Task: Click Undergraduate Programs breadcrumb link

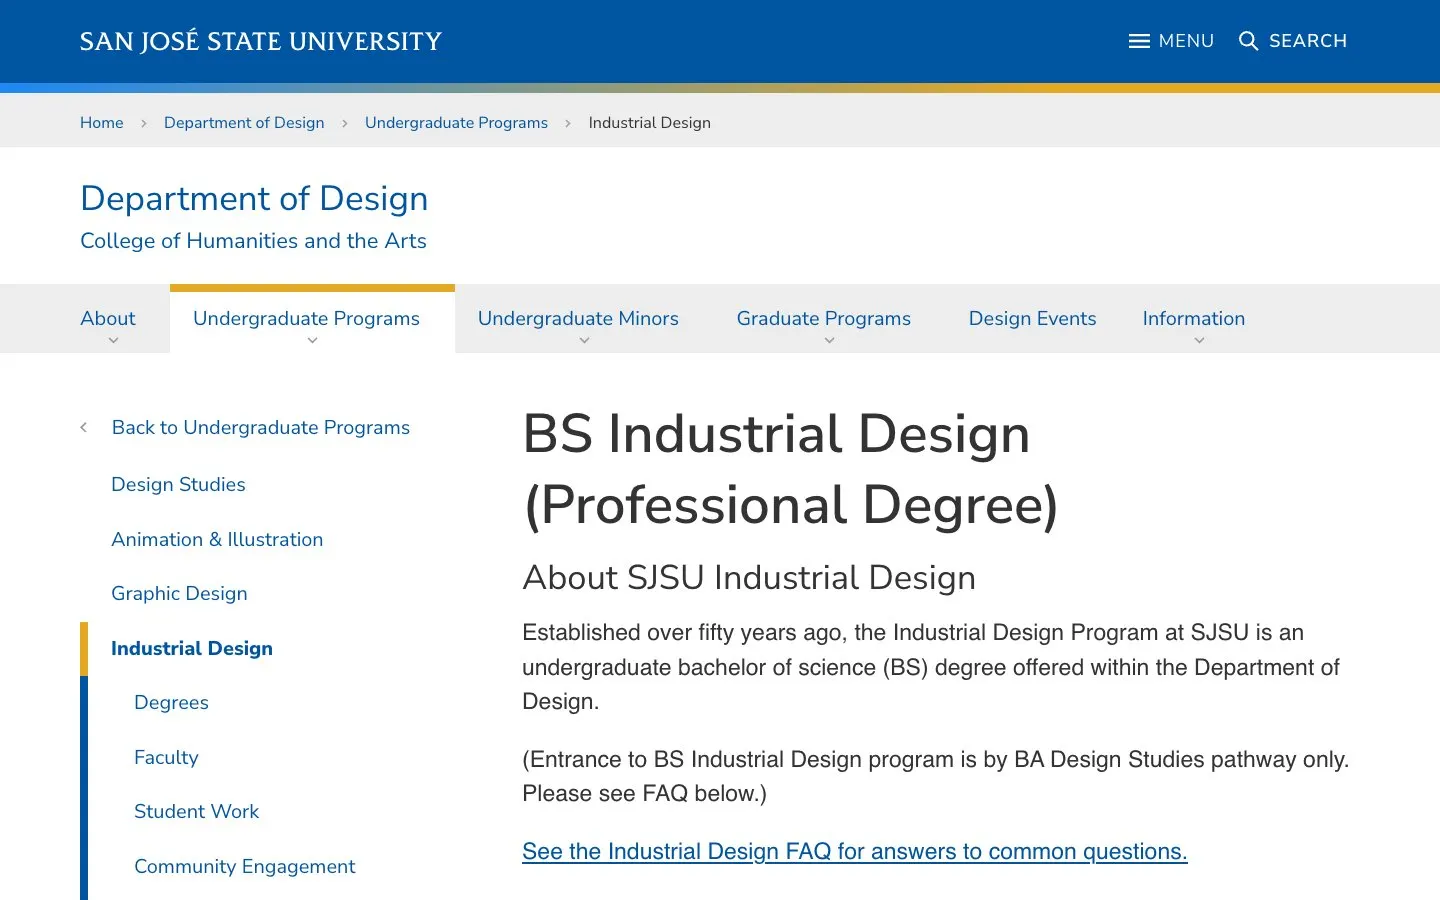Action: click(456, 122)
